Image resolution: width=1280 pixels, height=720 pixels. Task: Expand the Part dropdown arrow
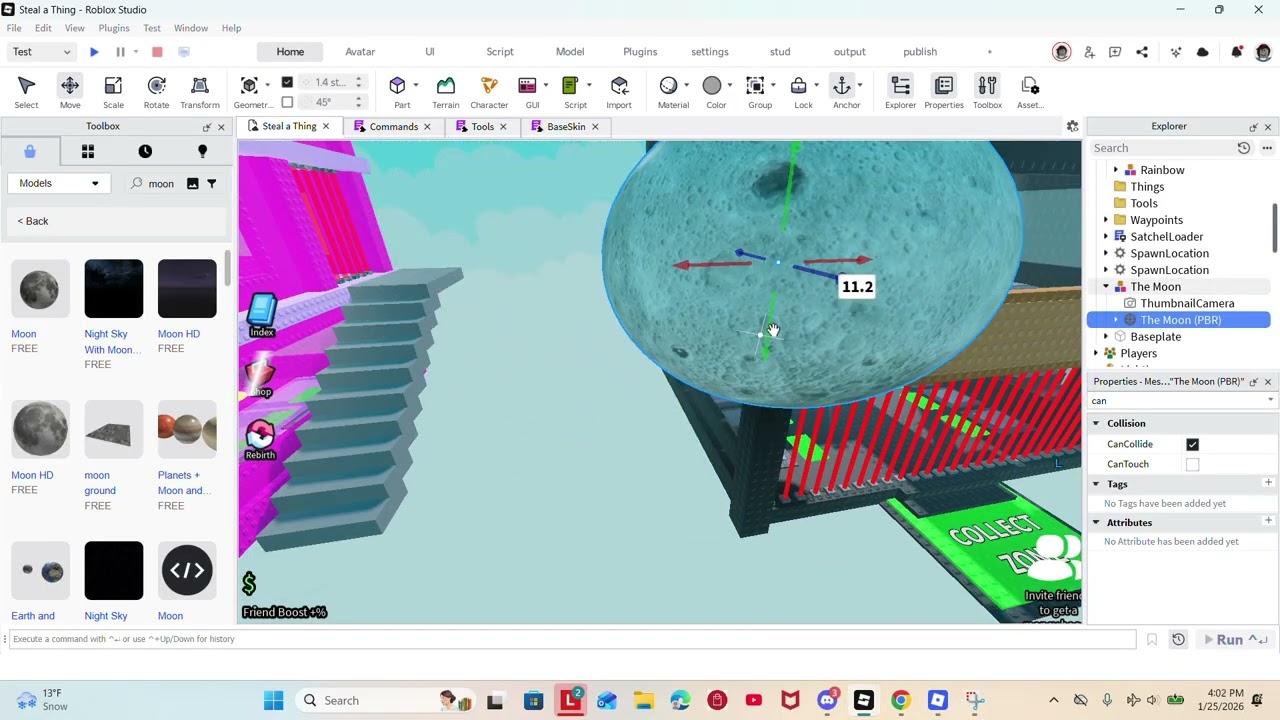click(x=415, y=85)
